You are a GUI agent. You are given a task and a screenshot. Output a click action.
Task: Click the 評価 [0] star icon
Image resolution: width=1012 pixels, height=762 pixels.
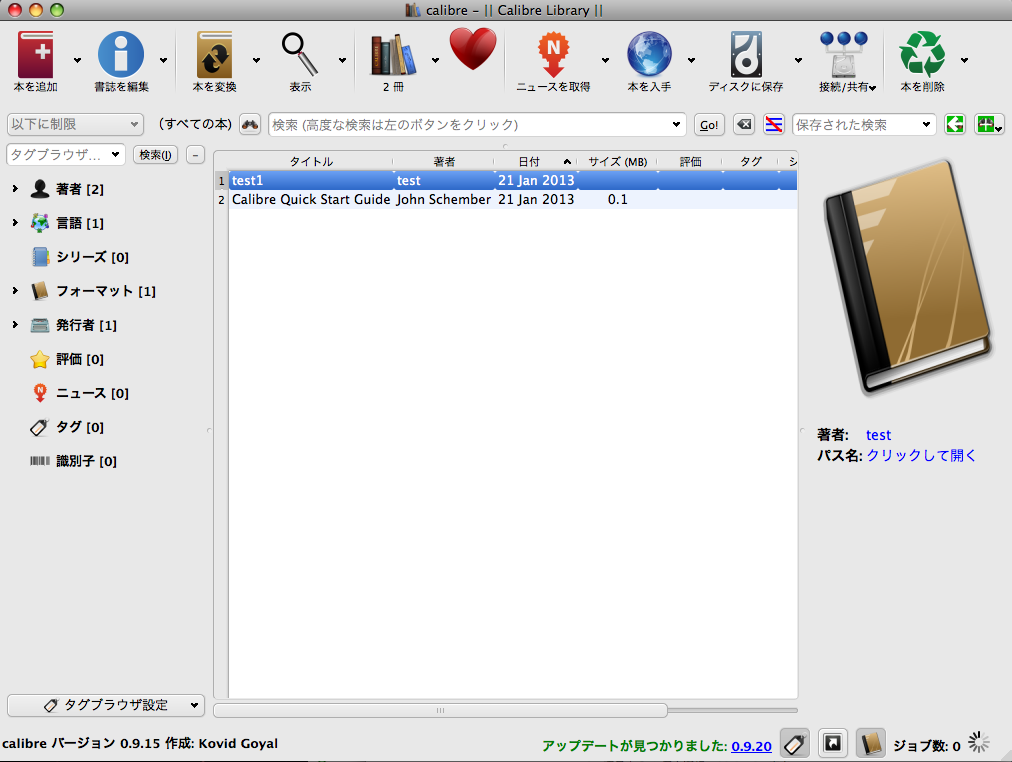40,359
